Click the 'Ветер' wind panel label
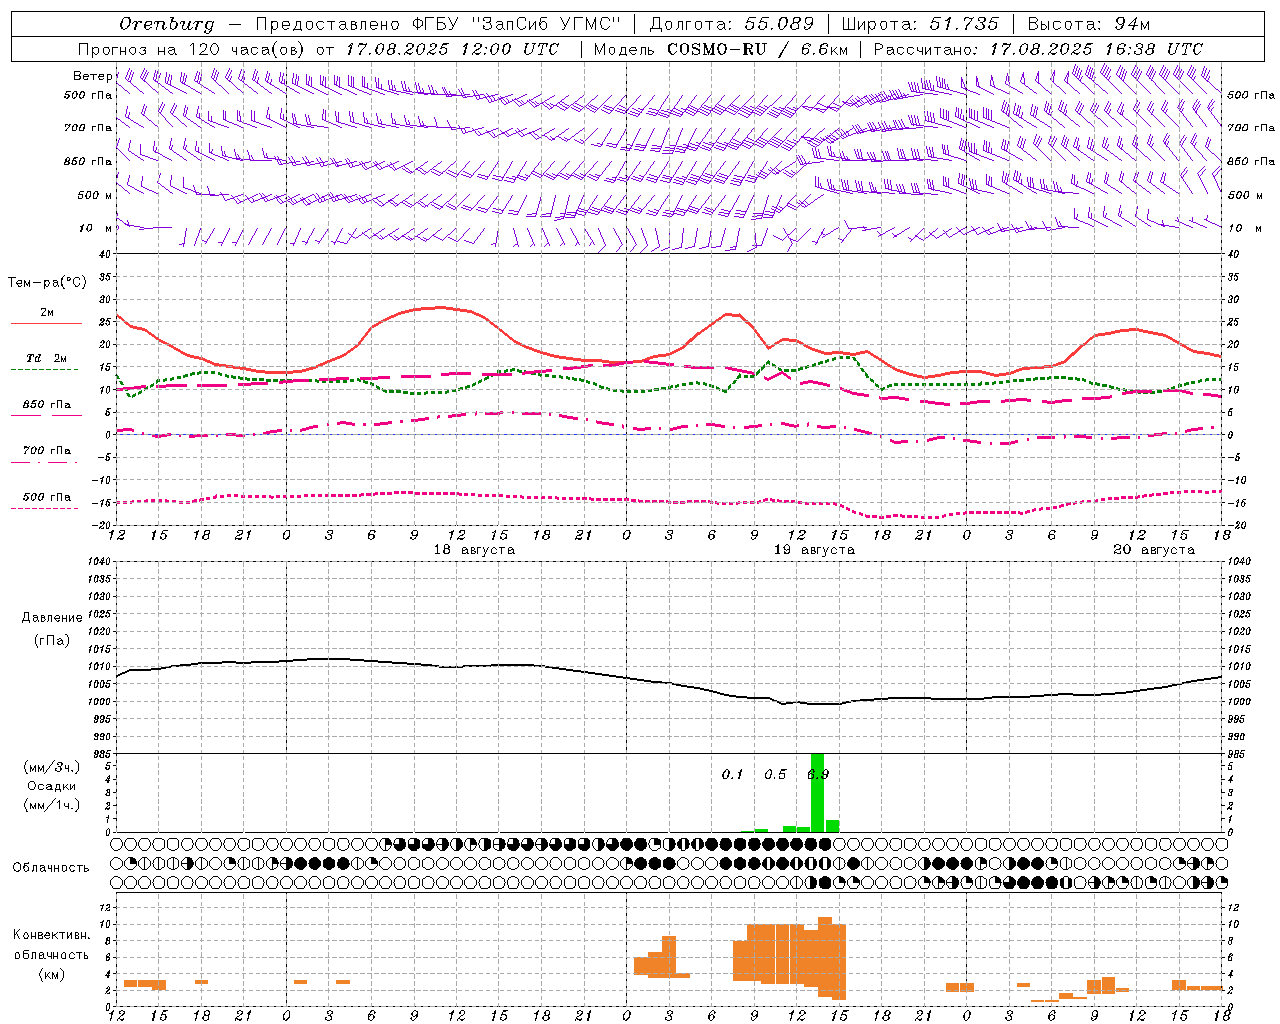The image size is (1280, 1024). pyautogui.click(x=92, y=76)
